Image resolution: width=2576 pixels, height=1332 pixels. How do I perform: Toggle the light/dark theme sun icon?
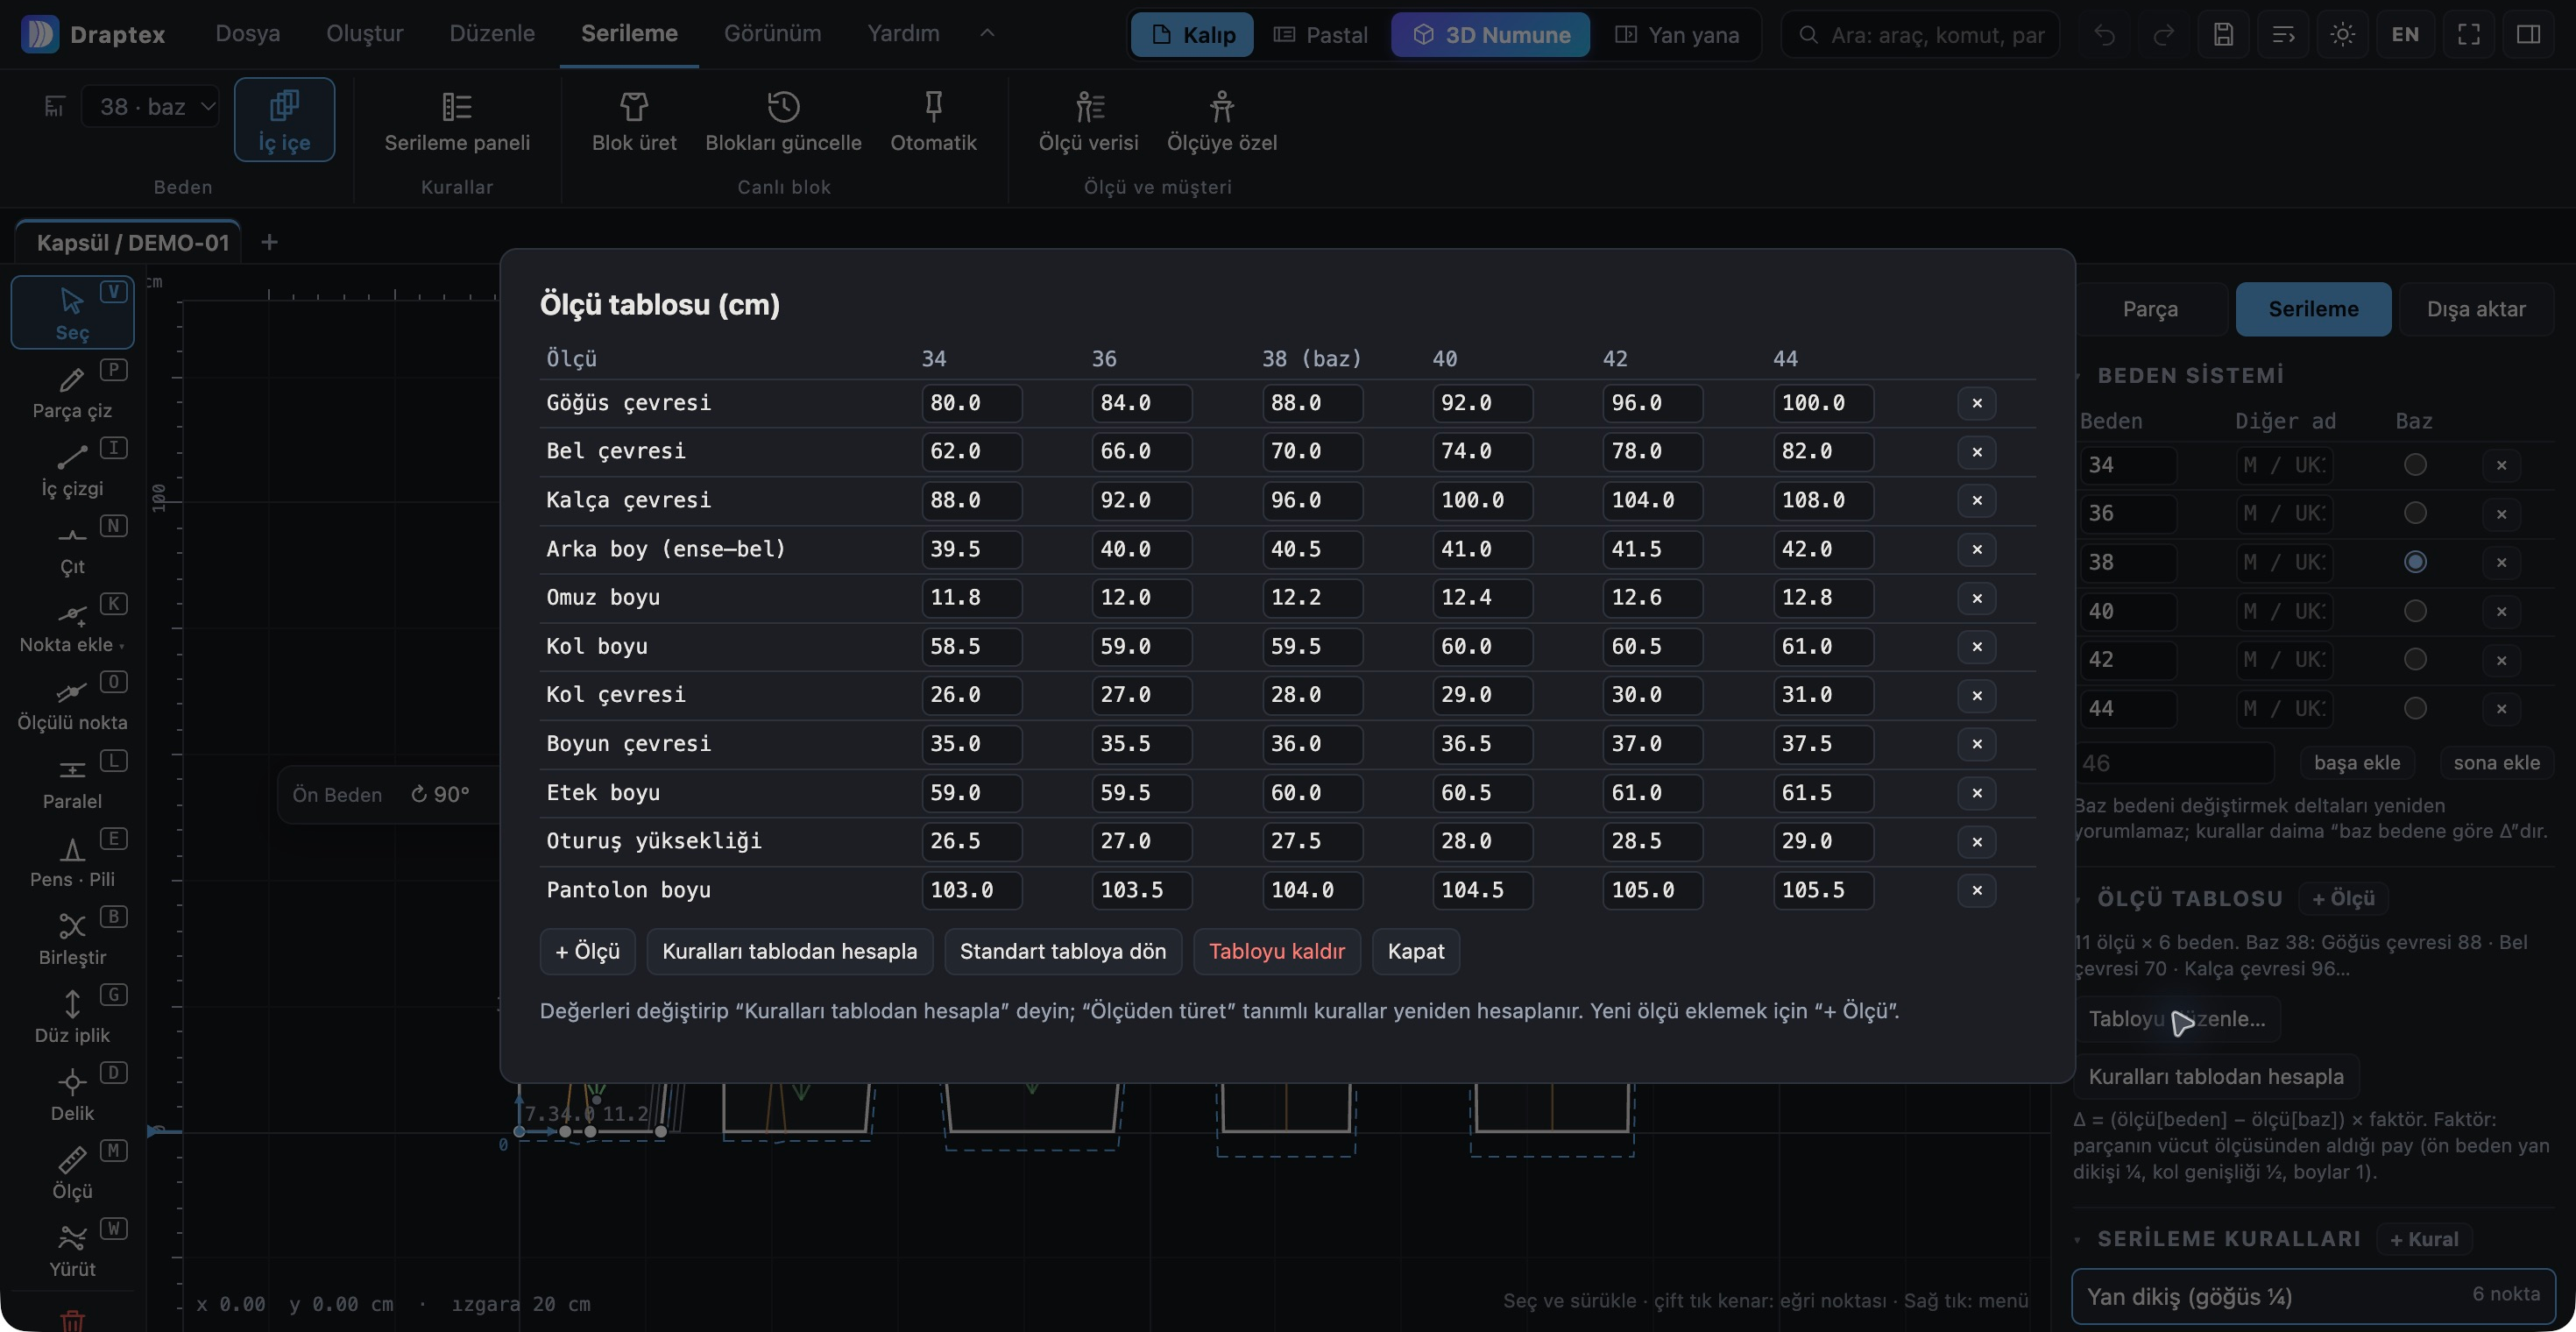(2342, 34)
